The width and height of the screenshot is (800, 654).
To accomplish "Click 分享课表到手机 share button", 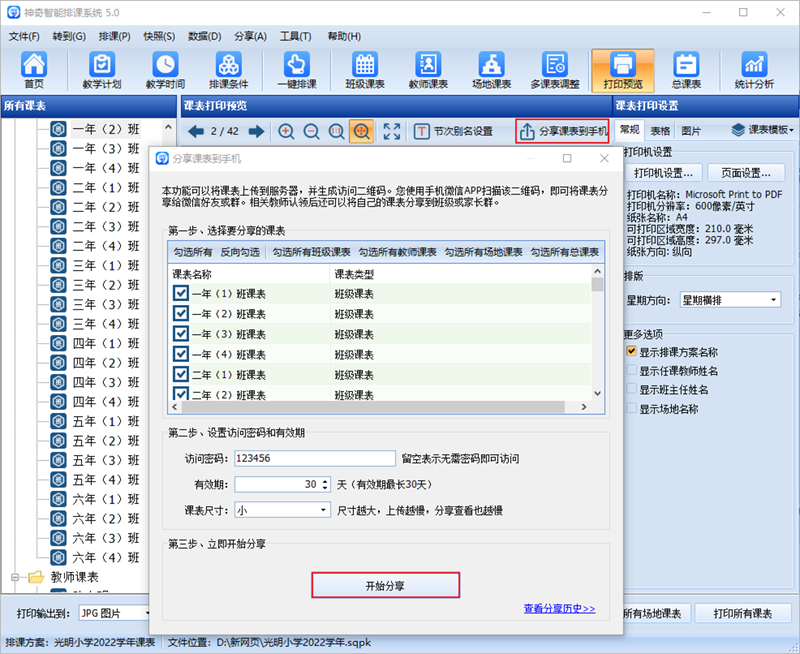I will (x=562, y=132).
